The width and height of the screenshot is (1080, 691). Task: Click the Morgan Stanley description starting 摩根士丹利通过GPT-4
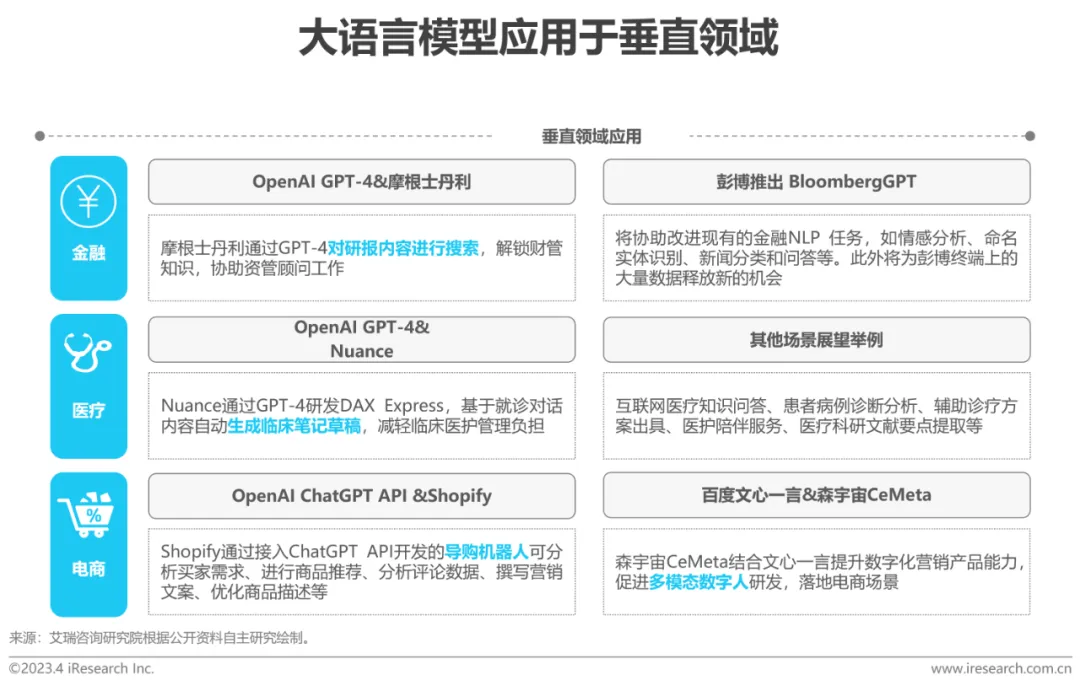click(x=362, y=258)
